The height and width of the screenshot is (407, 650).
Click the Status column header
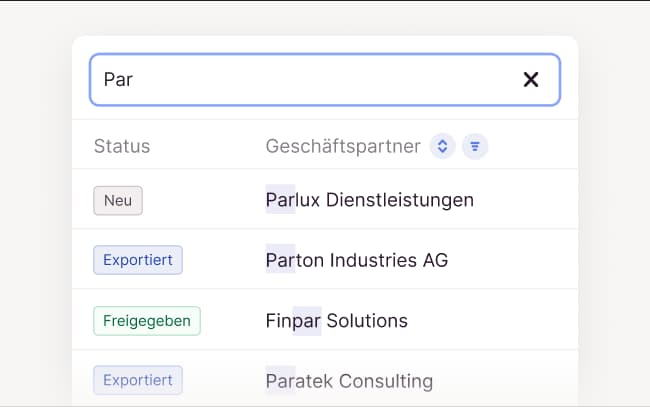click(122, 147)
